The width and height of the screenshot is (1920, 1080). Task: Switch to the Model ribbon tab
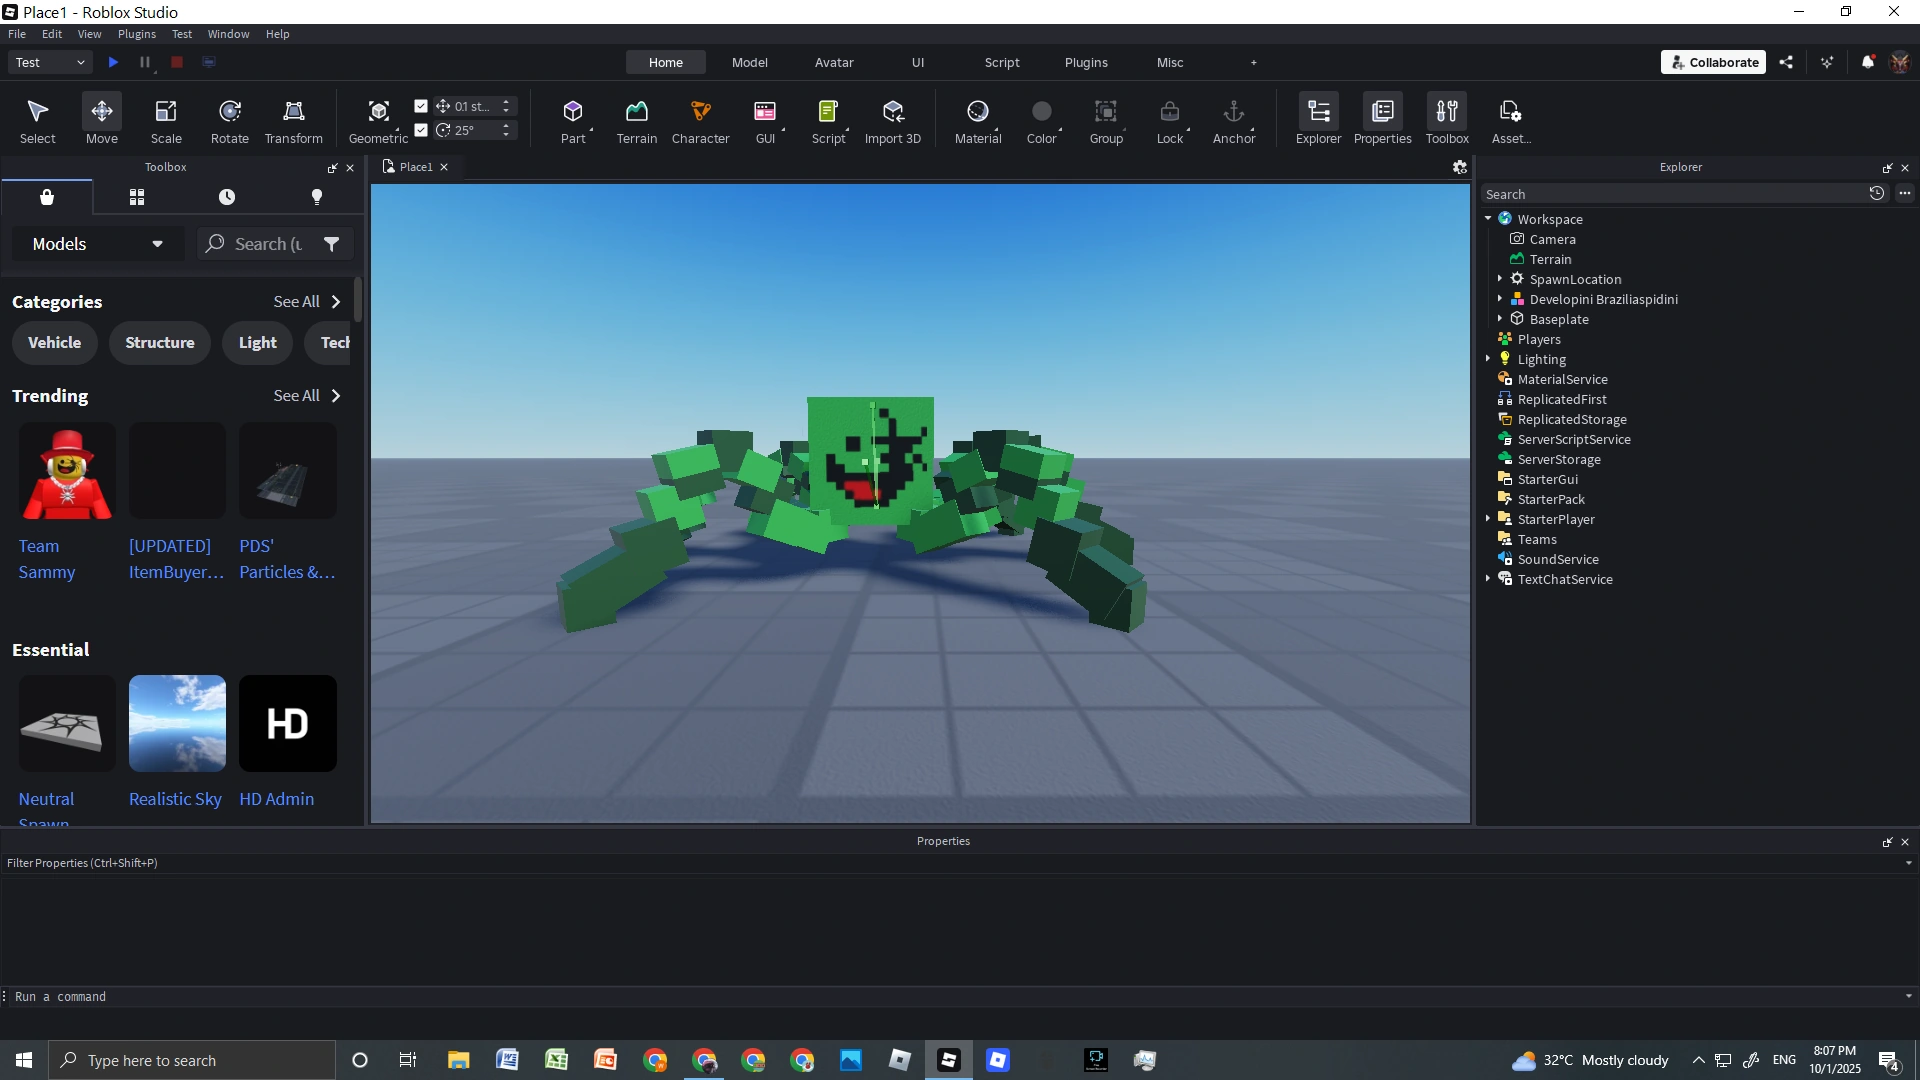pos(749,62)
